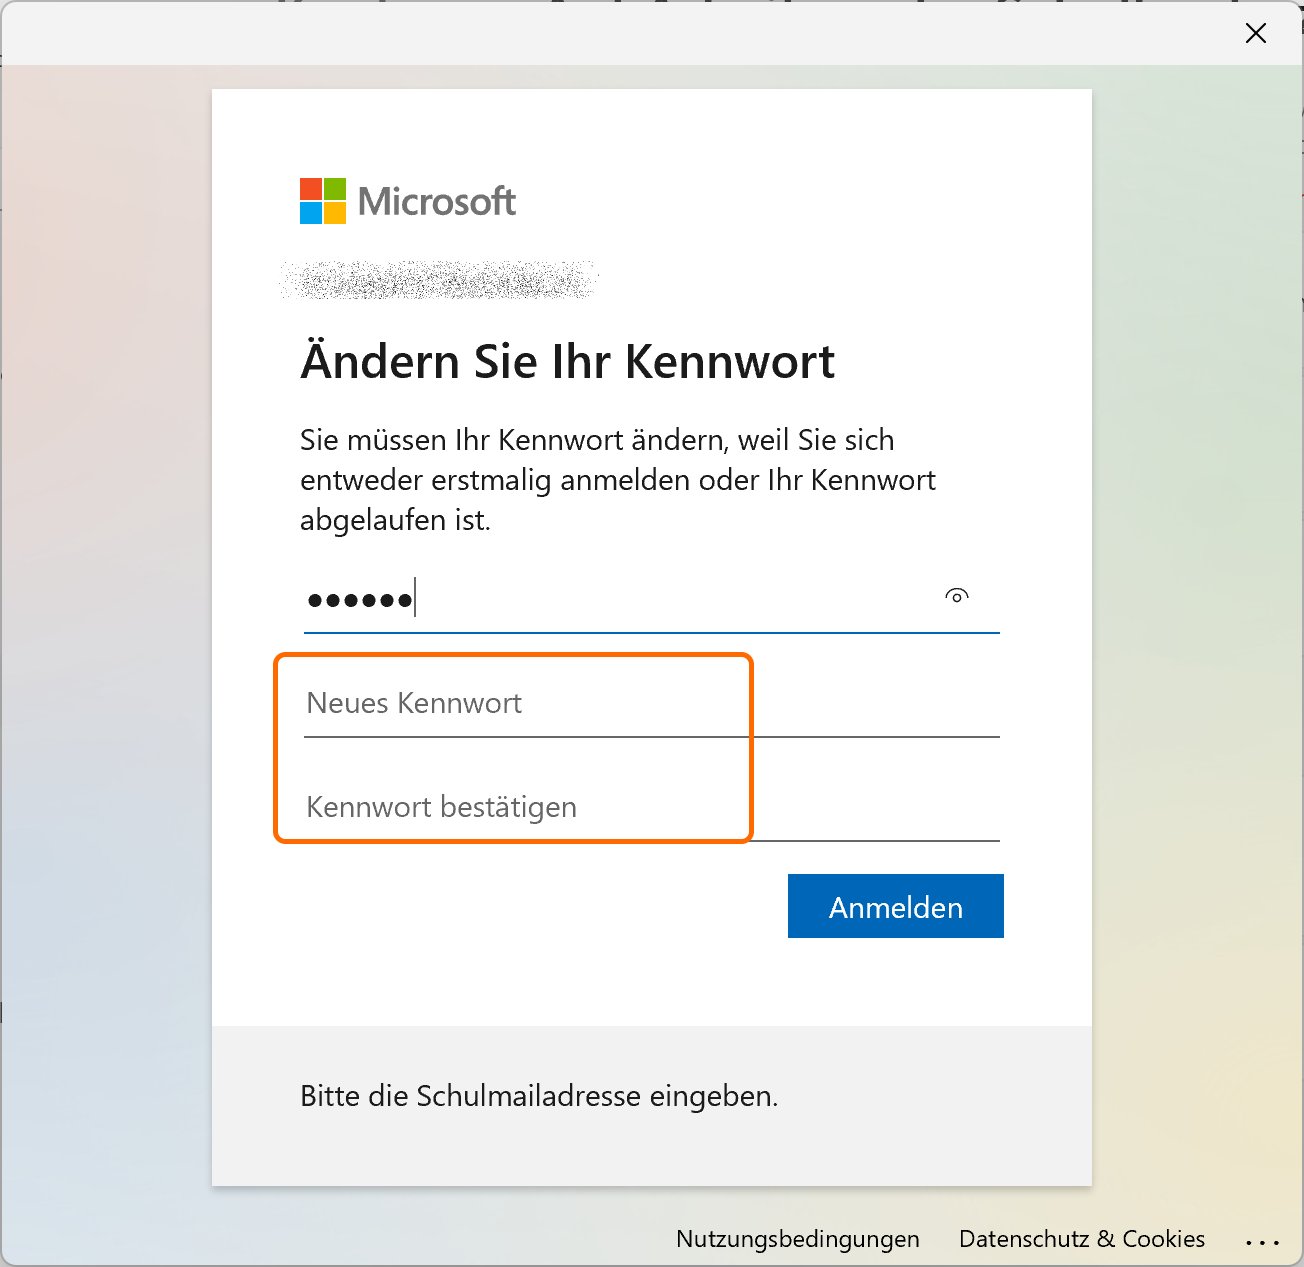The width and height of the screenshot is (1304, 1267).
Task: Click the yellow square of Microsoft logo
Action: pos(335,213)
